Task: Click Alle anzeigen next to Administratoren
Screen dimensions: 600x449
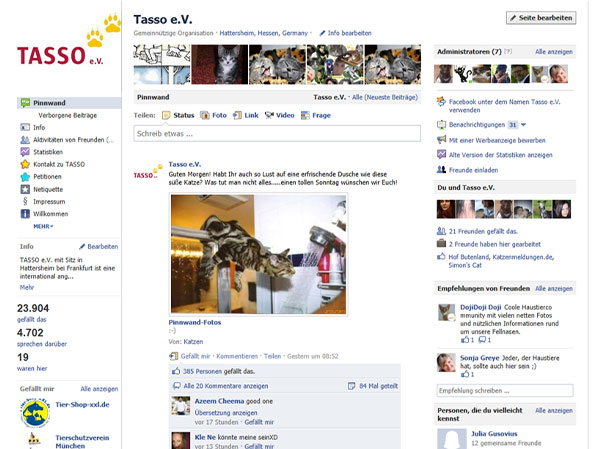Action: pyautogui.click(x=554, y=52)
